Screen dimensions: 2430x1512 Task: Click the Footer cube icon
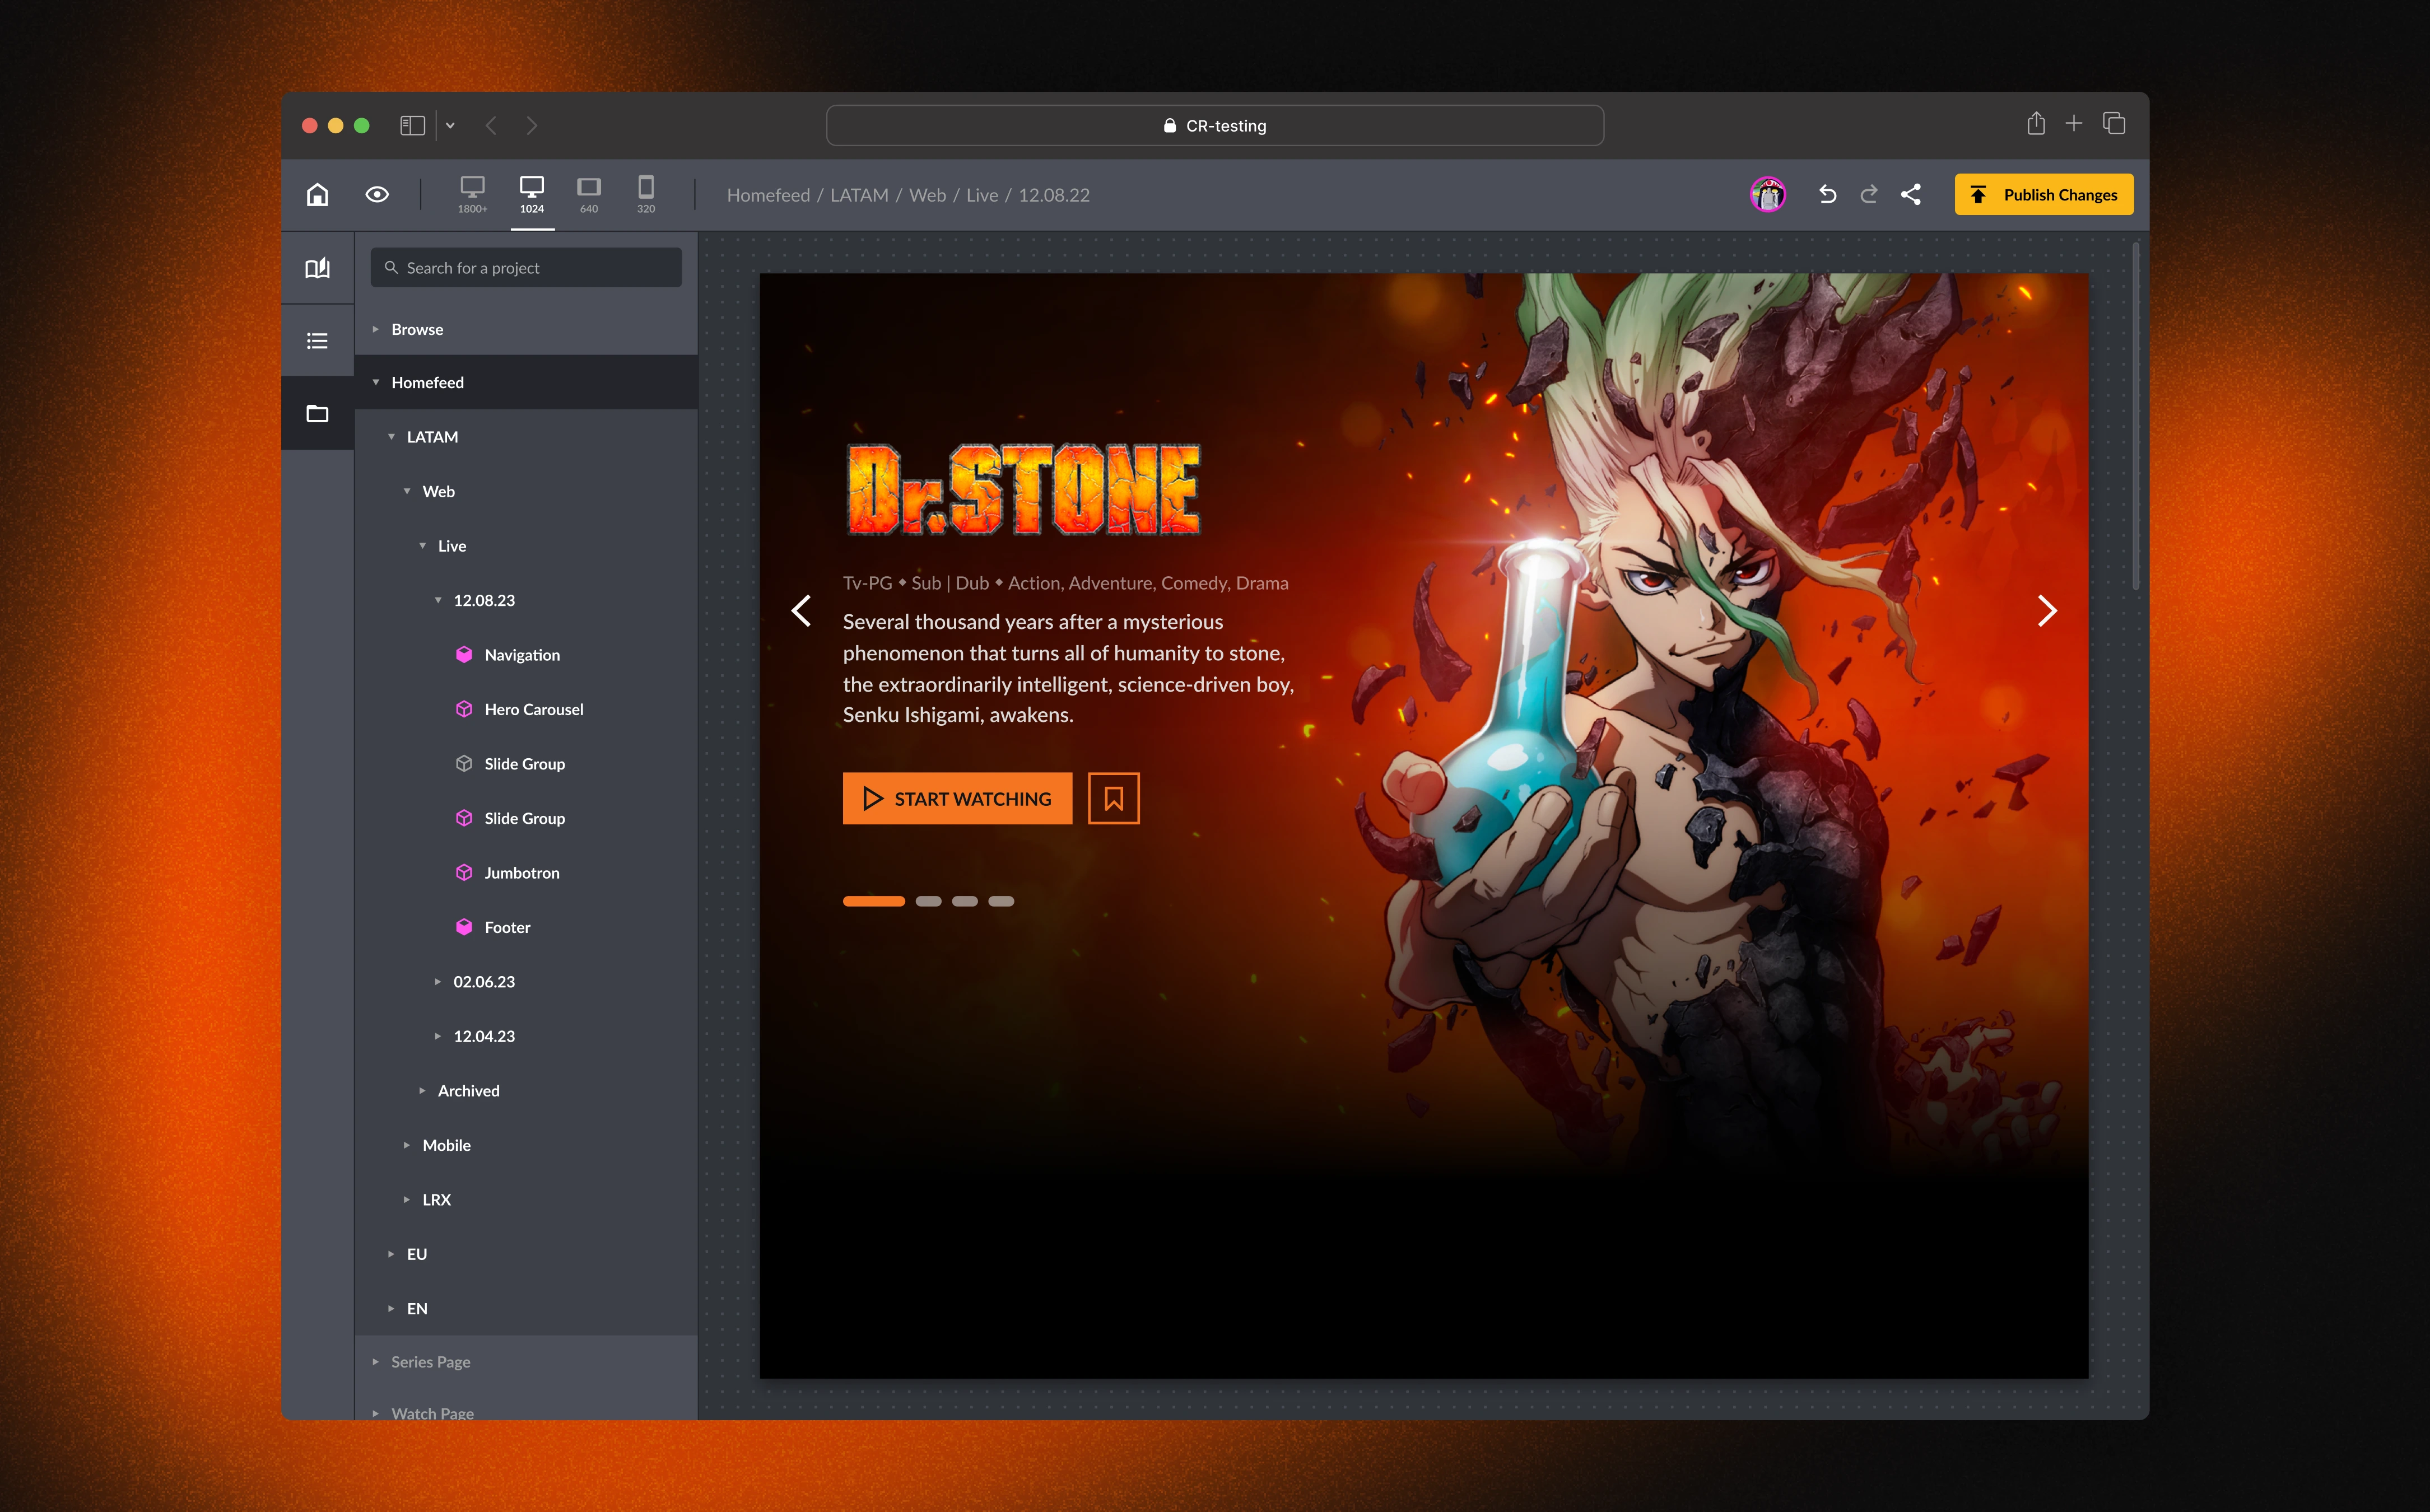(x=464, y=927)
